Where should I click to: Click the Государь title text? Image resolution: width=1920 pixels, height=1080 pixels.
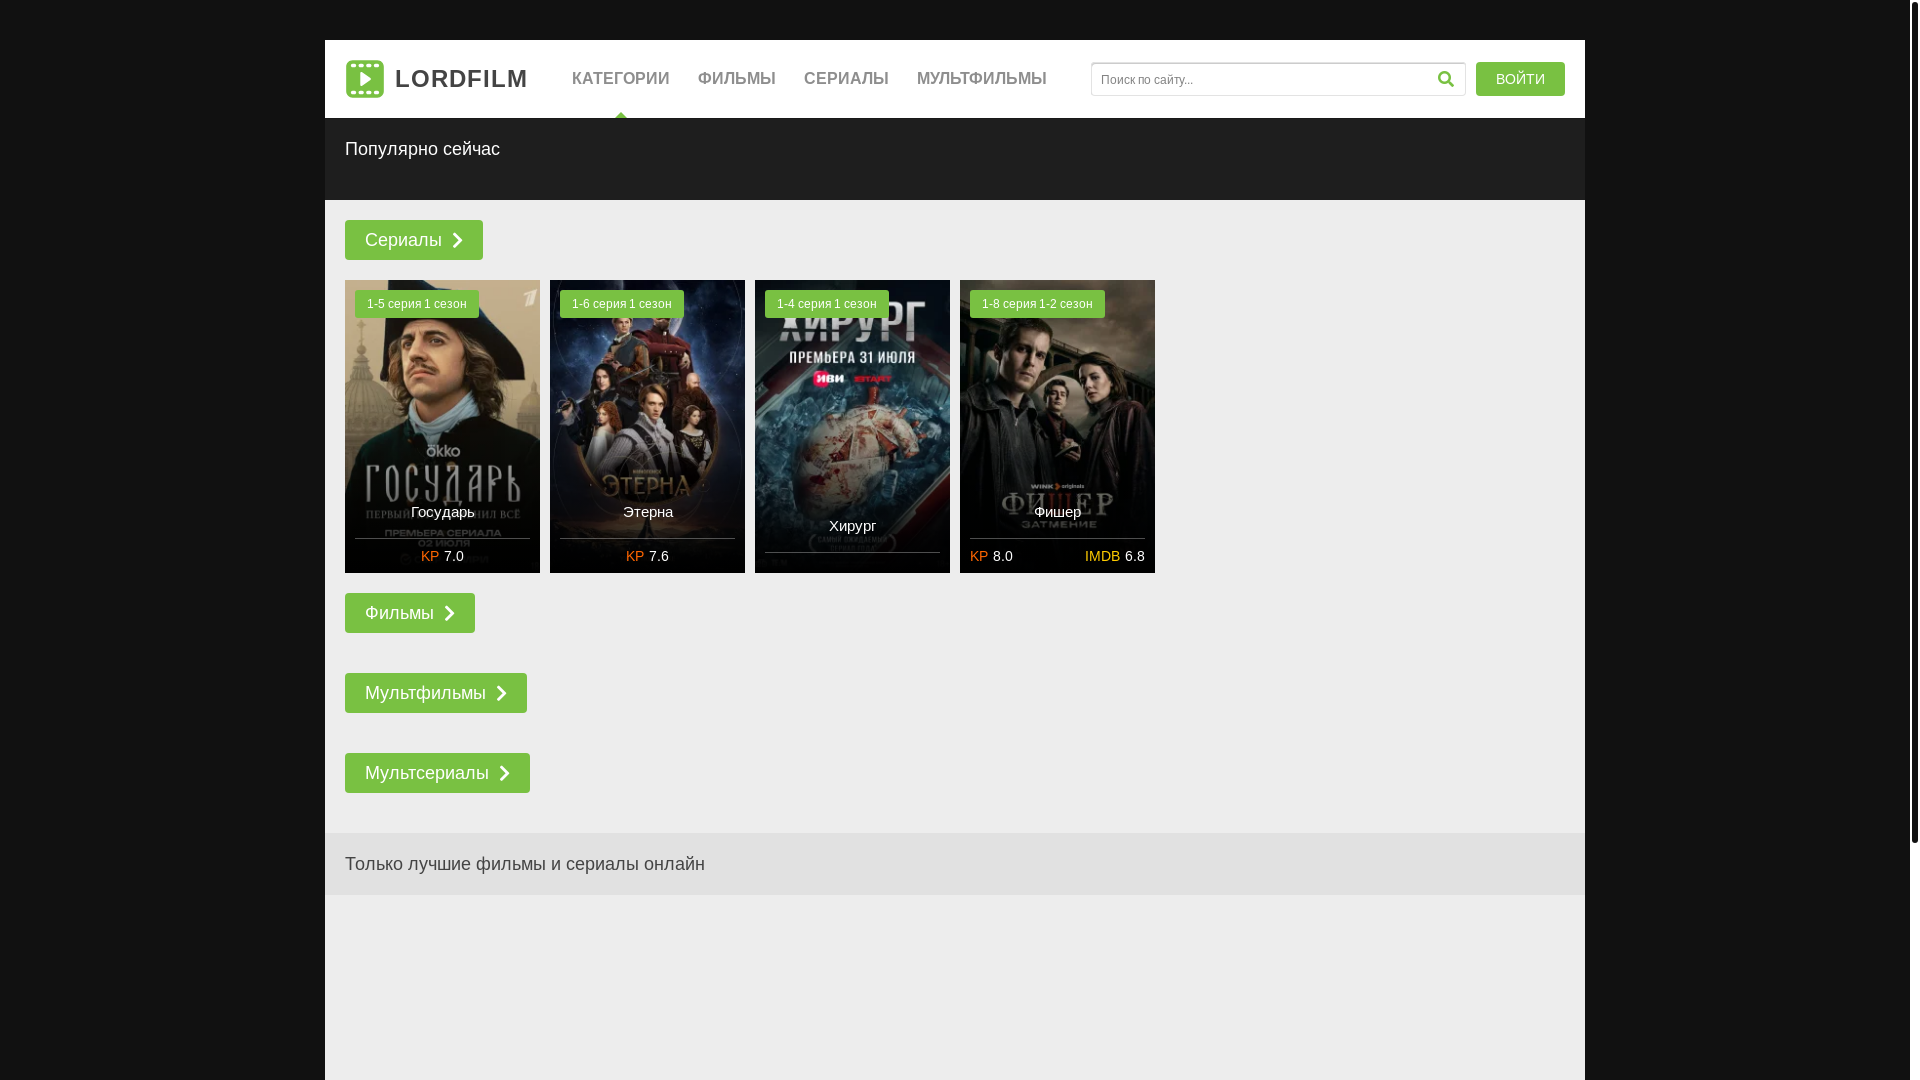[x=443, y=512]
